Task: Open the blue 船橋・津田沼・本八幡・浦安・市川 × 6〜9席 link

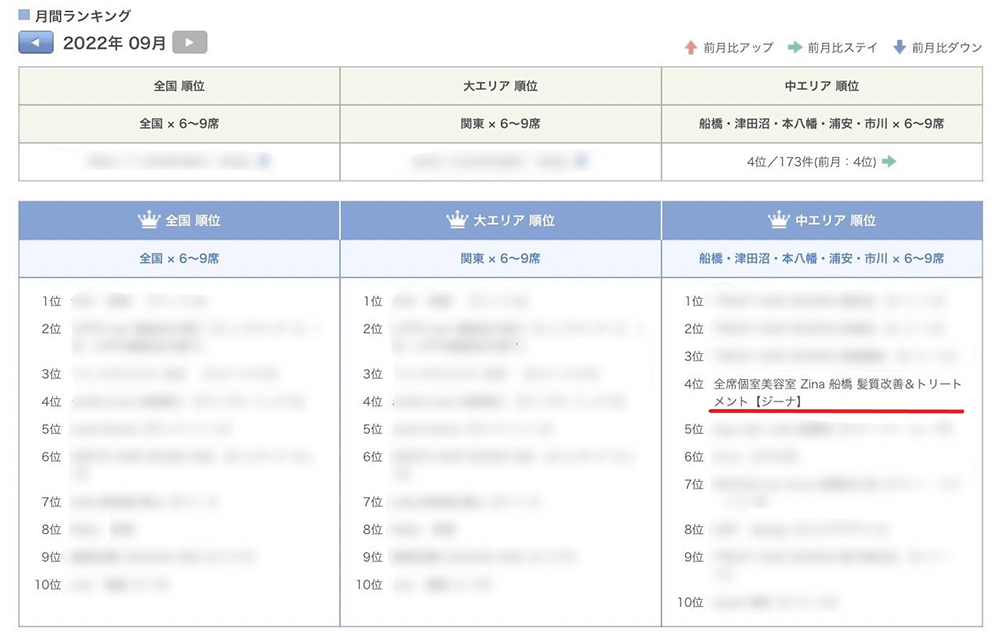Action: [x=821, y=258]
